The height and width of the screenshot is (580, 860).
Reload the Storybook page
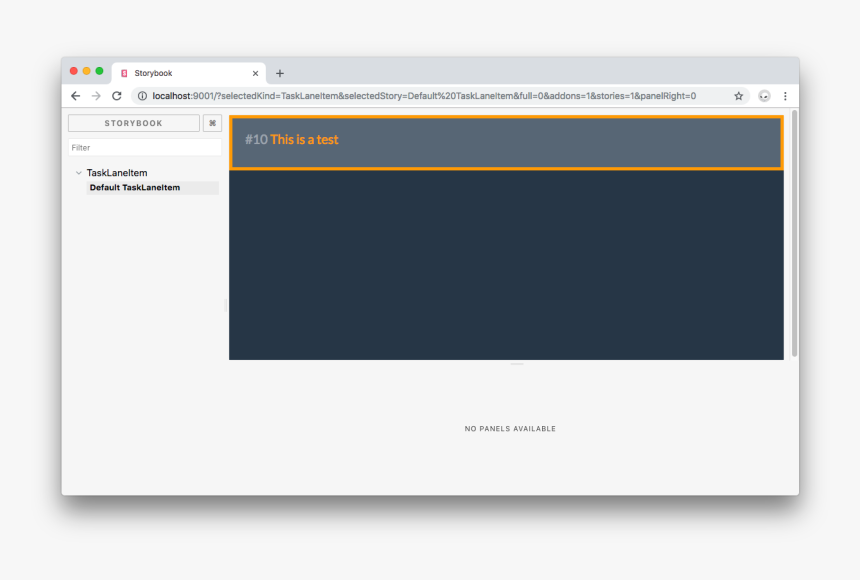coord(117,96)
